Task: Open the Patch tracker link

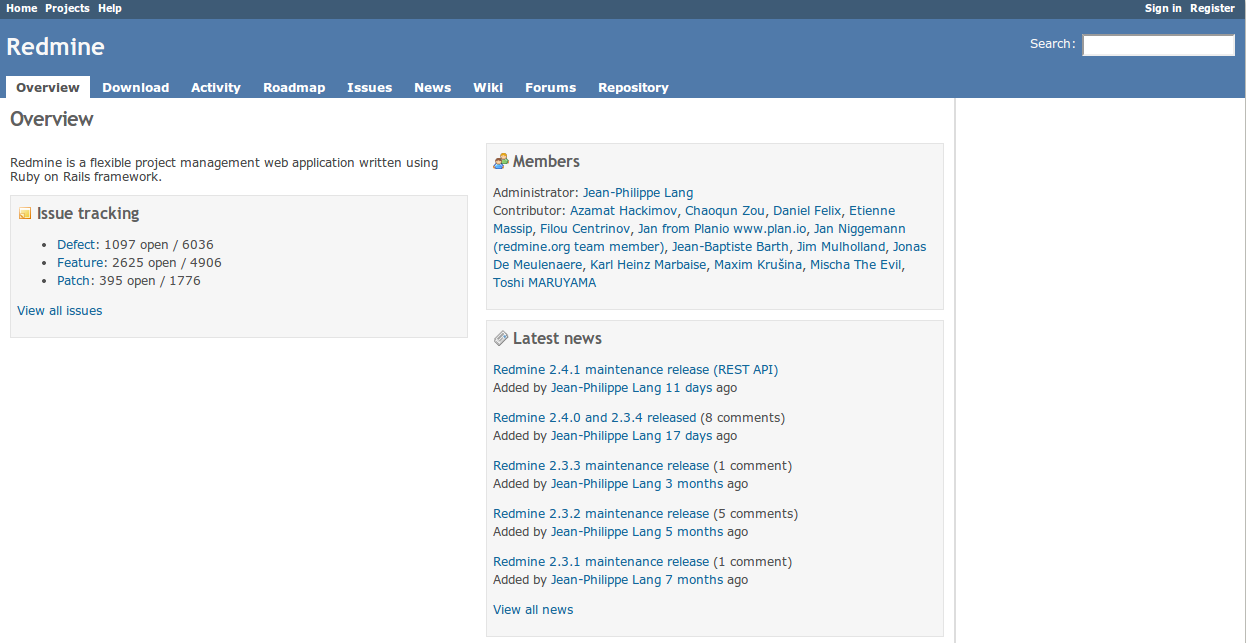Action: click(74, 281)
